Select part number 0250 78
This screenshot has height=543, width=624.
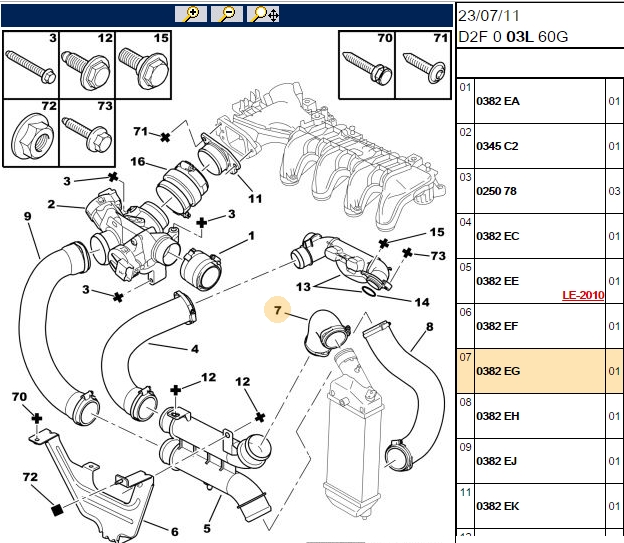496,191
